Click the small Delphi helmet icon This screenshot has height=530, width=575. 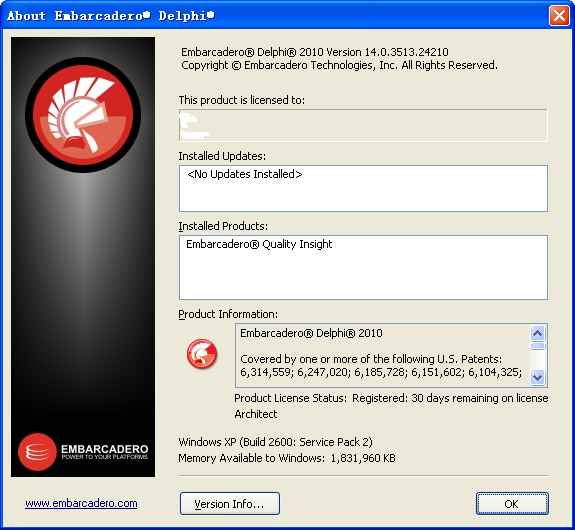point(202,354)
